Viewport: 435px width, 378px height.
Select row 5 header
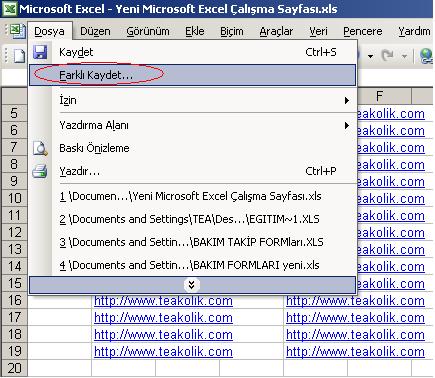click(14, 113)
